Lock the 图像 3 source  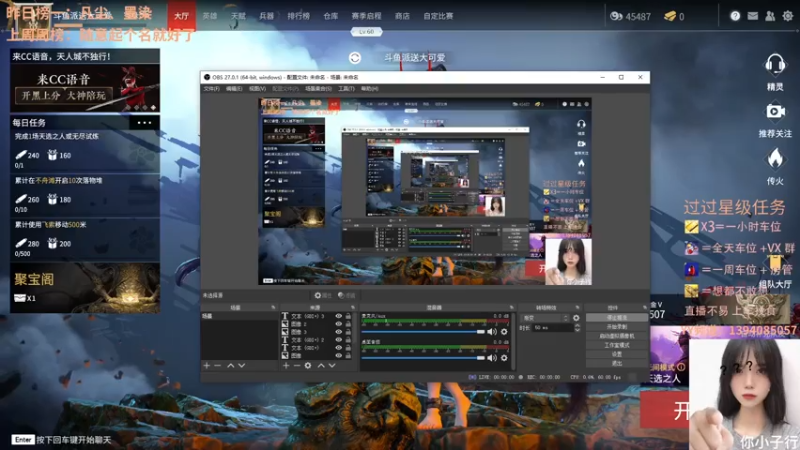tap(348, 332)
